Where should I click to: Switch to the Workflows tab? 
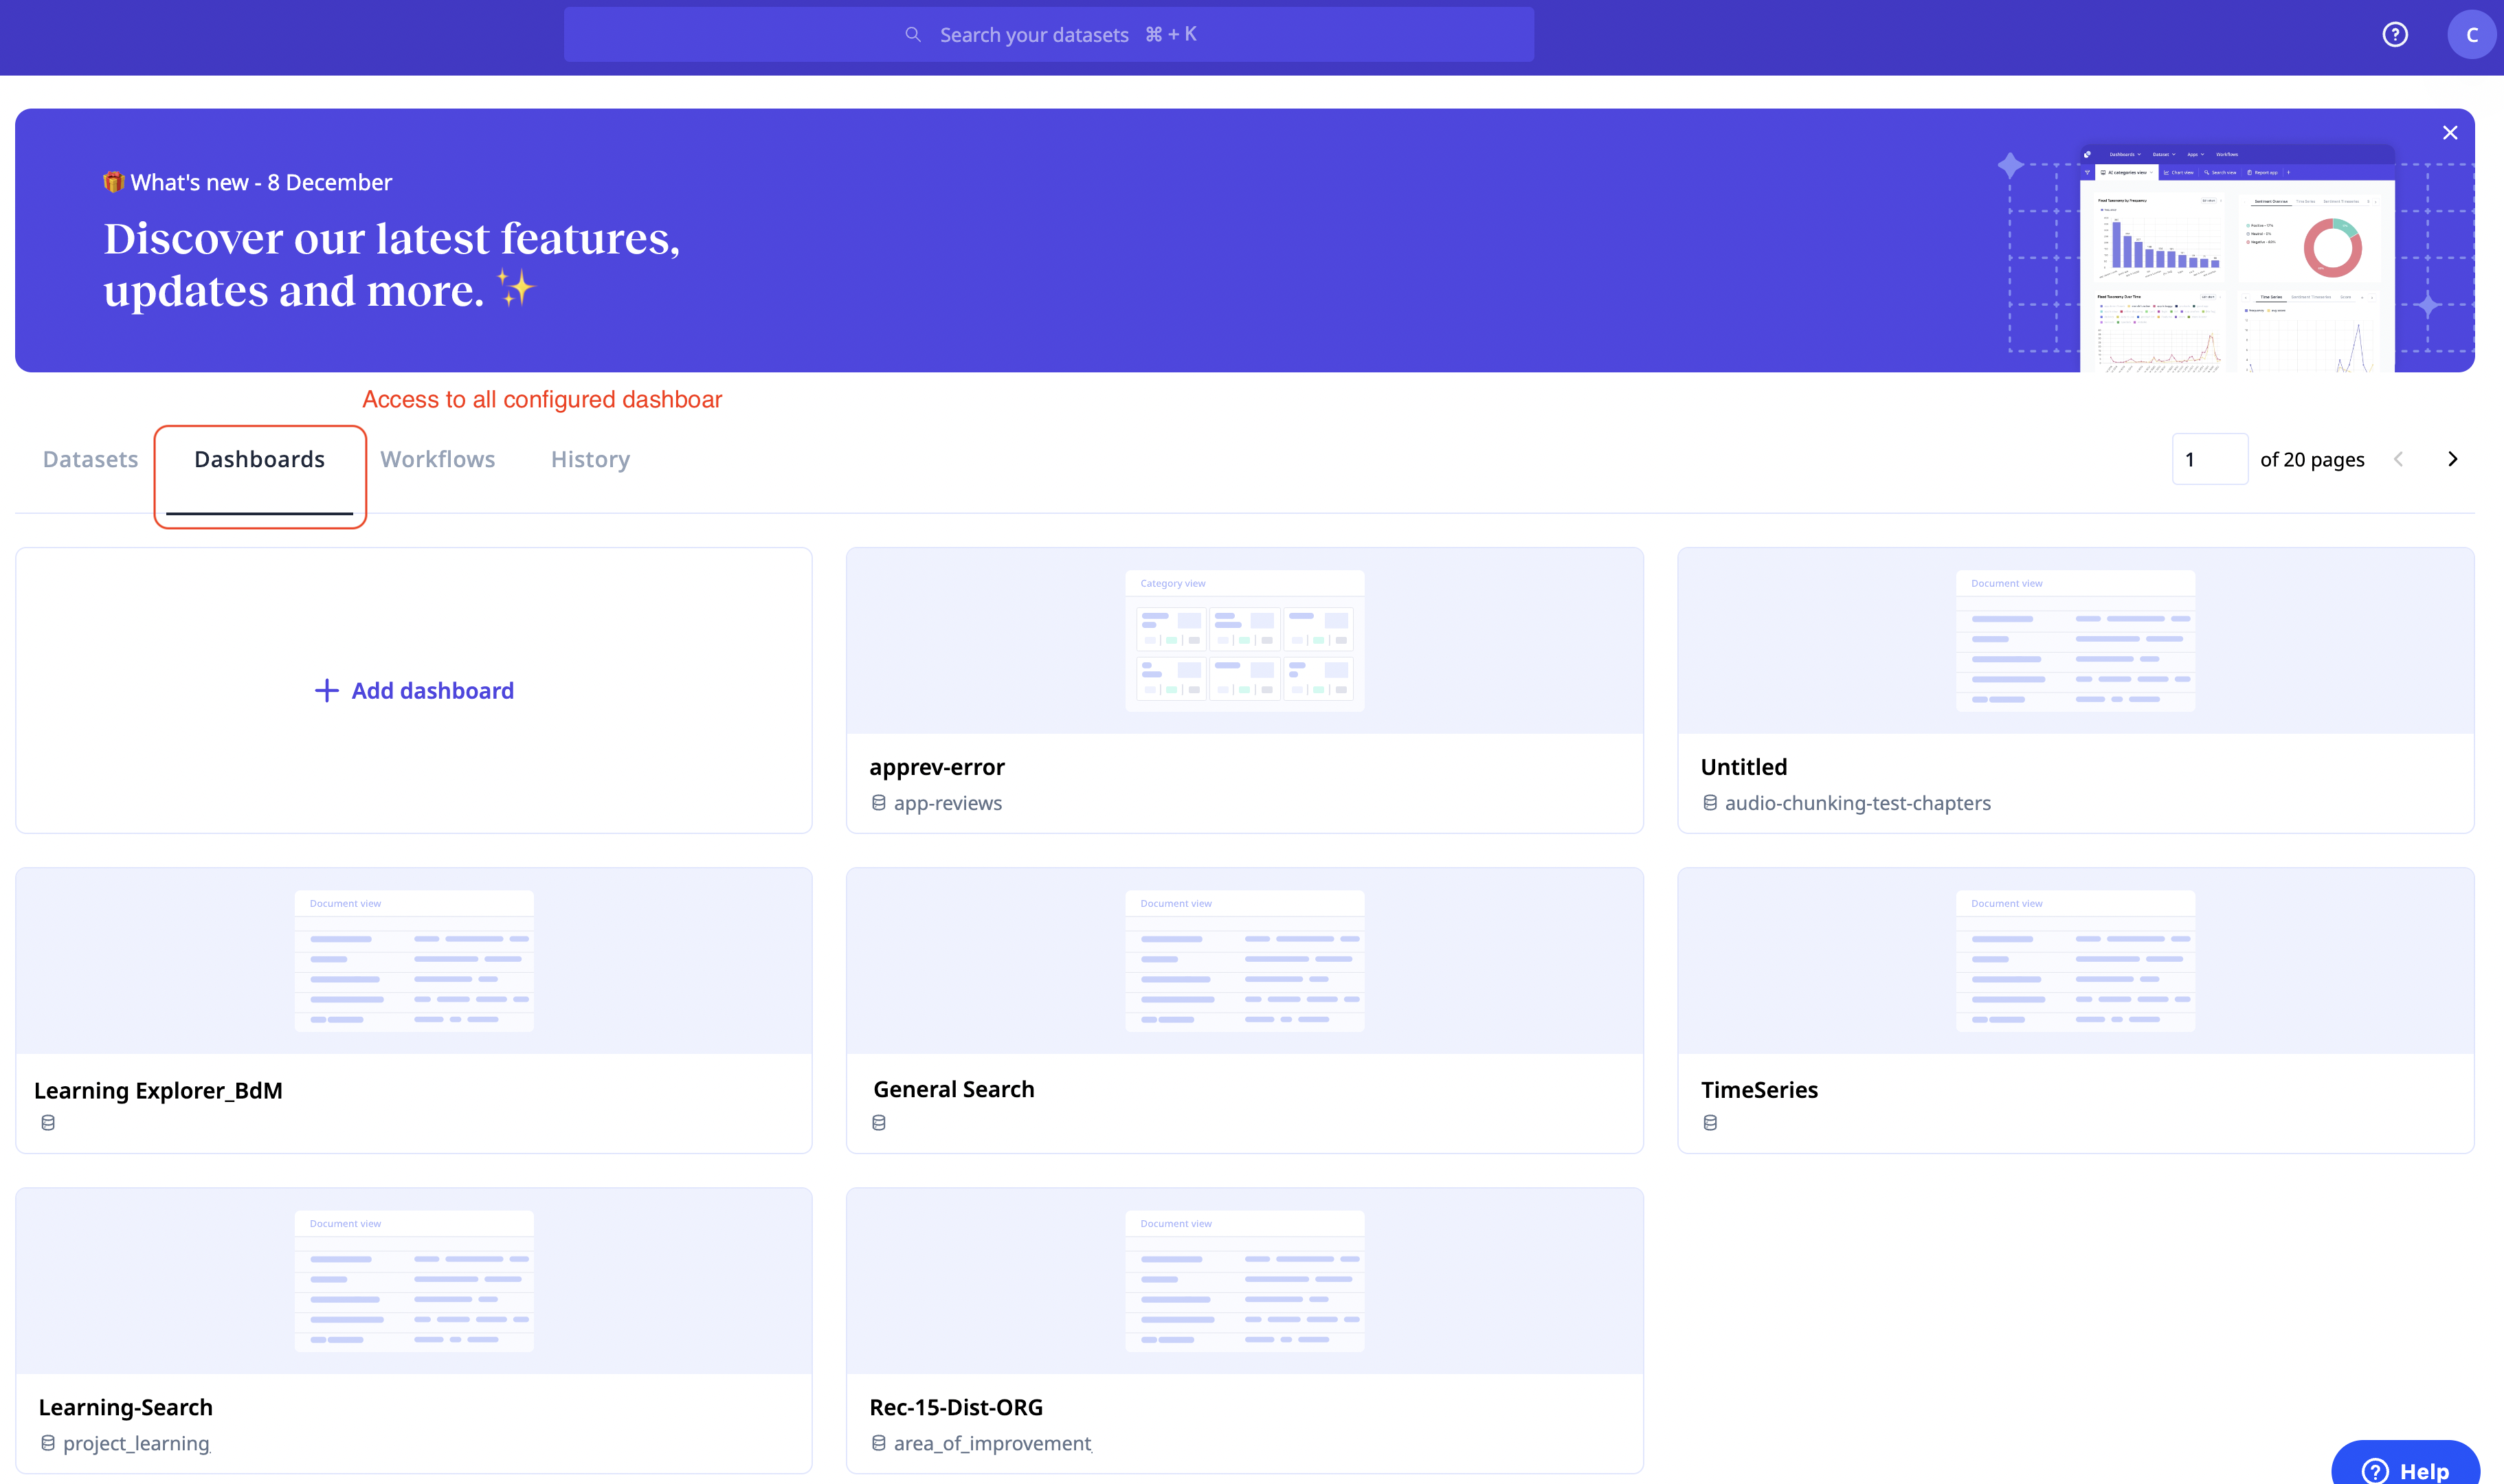(x=437, y=459)
